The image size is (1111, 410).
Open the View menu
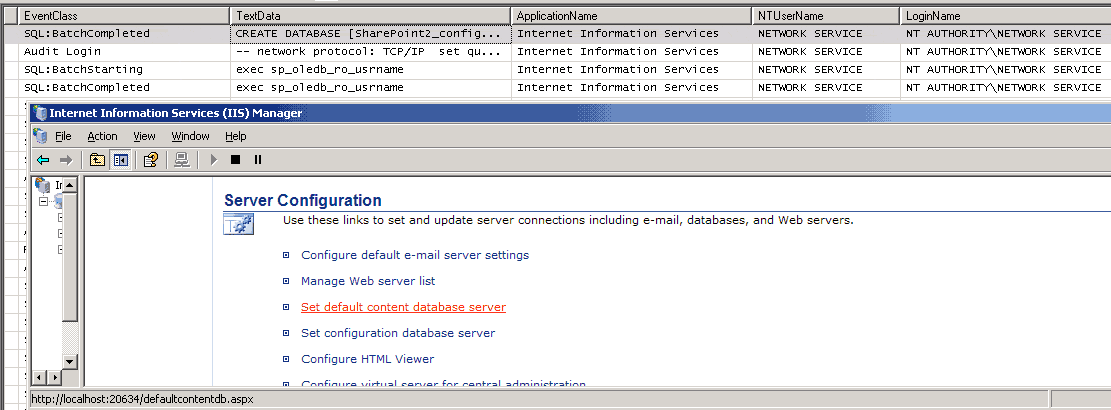[144, 136]
